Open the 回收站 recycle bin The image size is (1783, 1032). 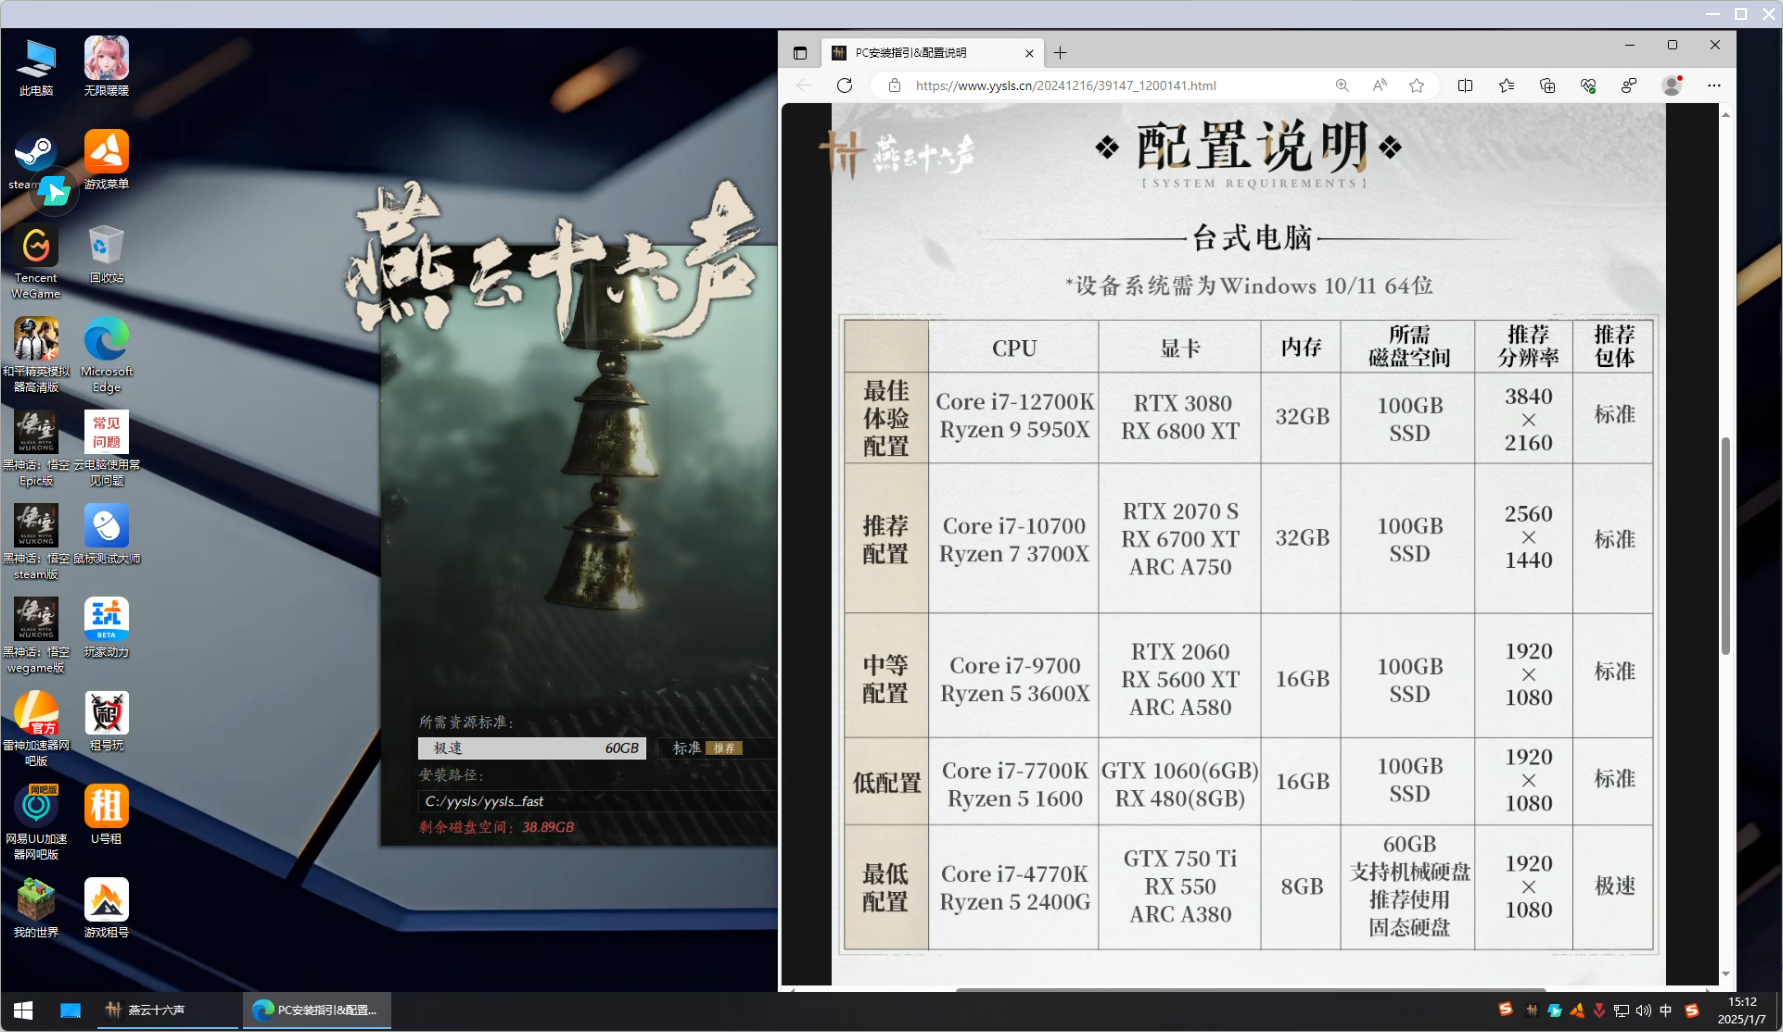point(106,254)
